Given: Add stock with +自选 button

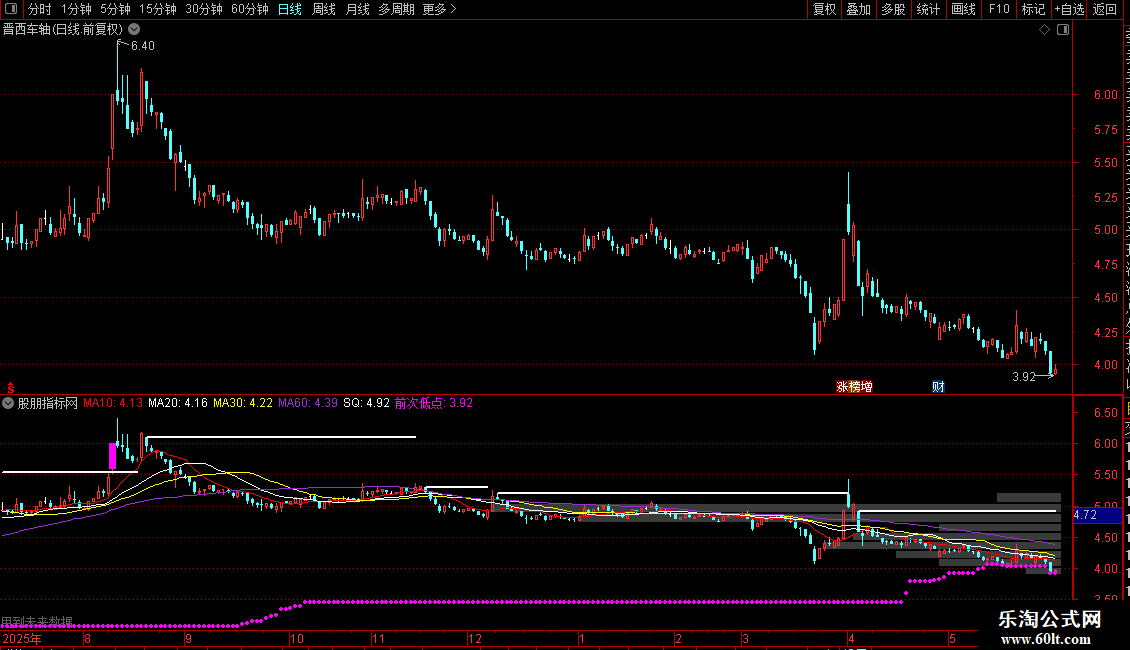Looking at the screenshot, I should coord(1069,9).
